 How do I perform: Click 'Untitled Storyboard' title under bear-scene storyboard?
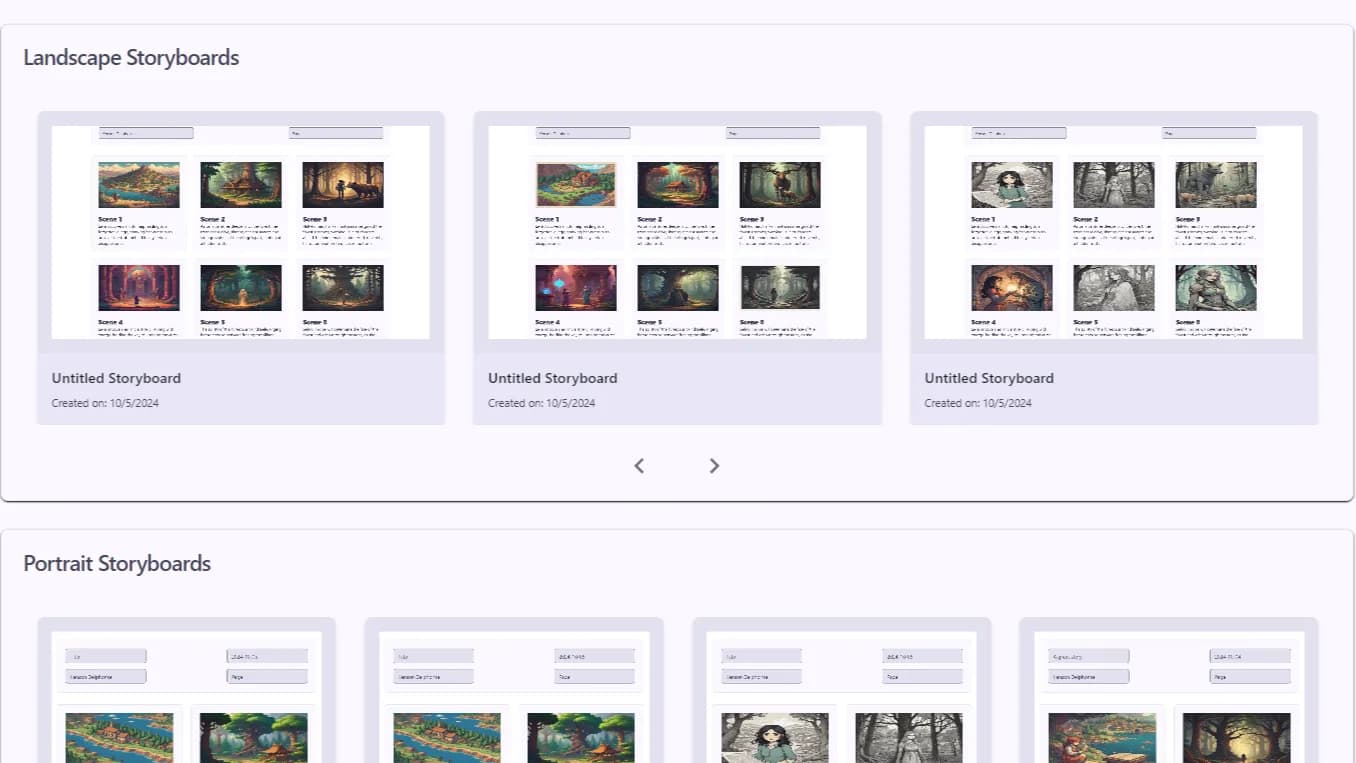pyautogui.click(x=116, y=378)
